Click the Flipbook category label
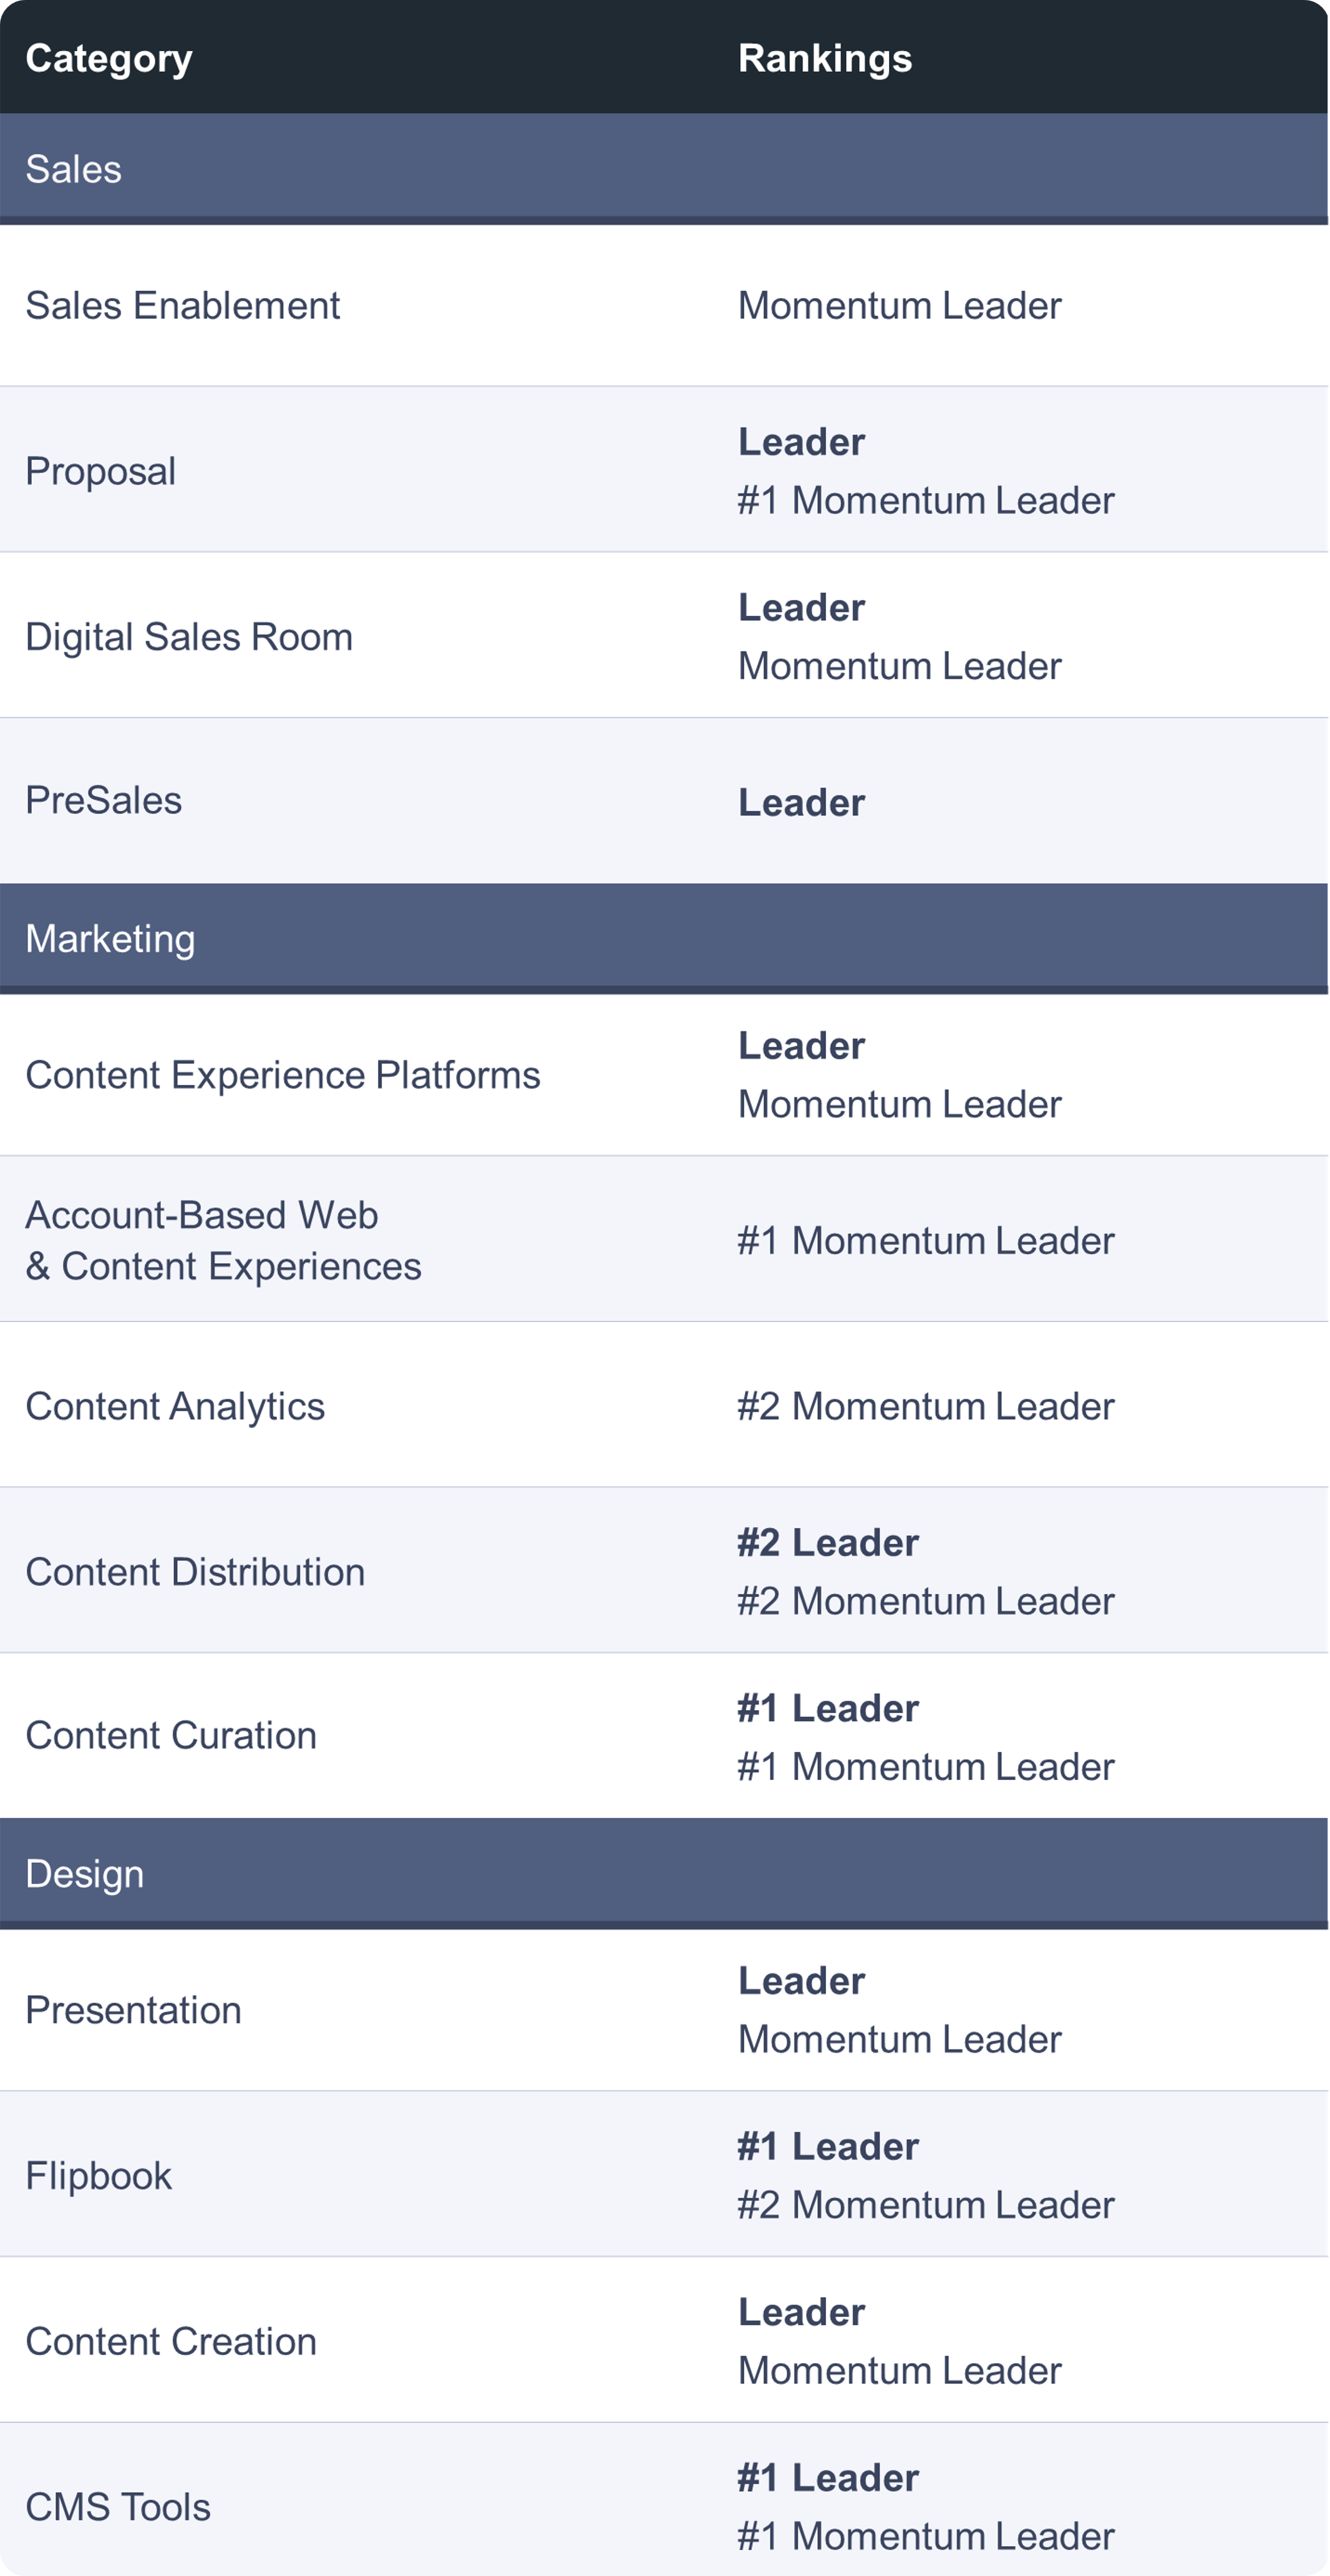The image size is (1330, 2576). tap(98, 2176)
